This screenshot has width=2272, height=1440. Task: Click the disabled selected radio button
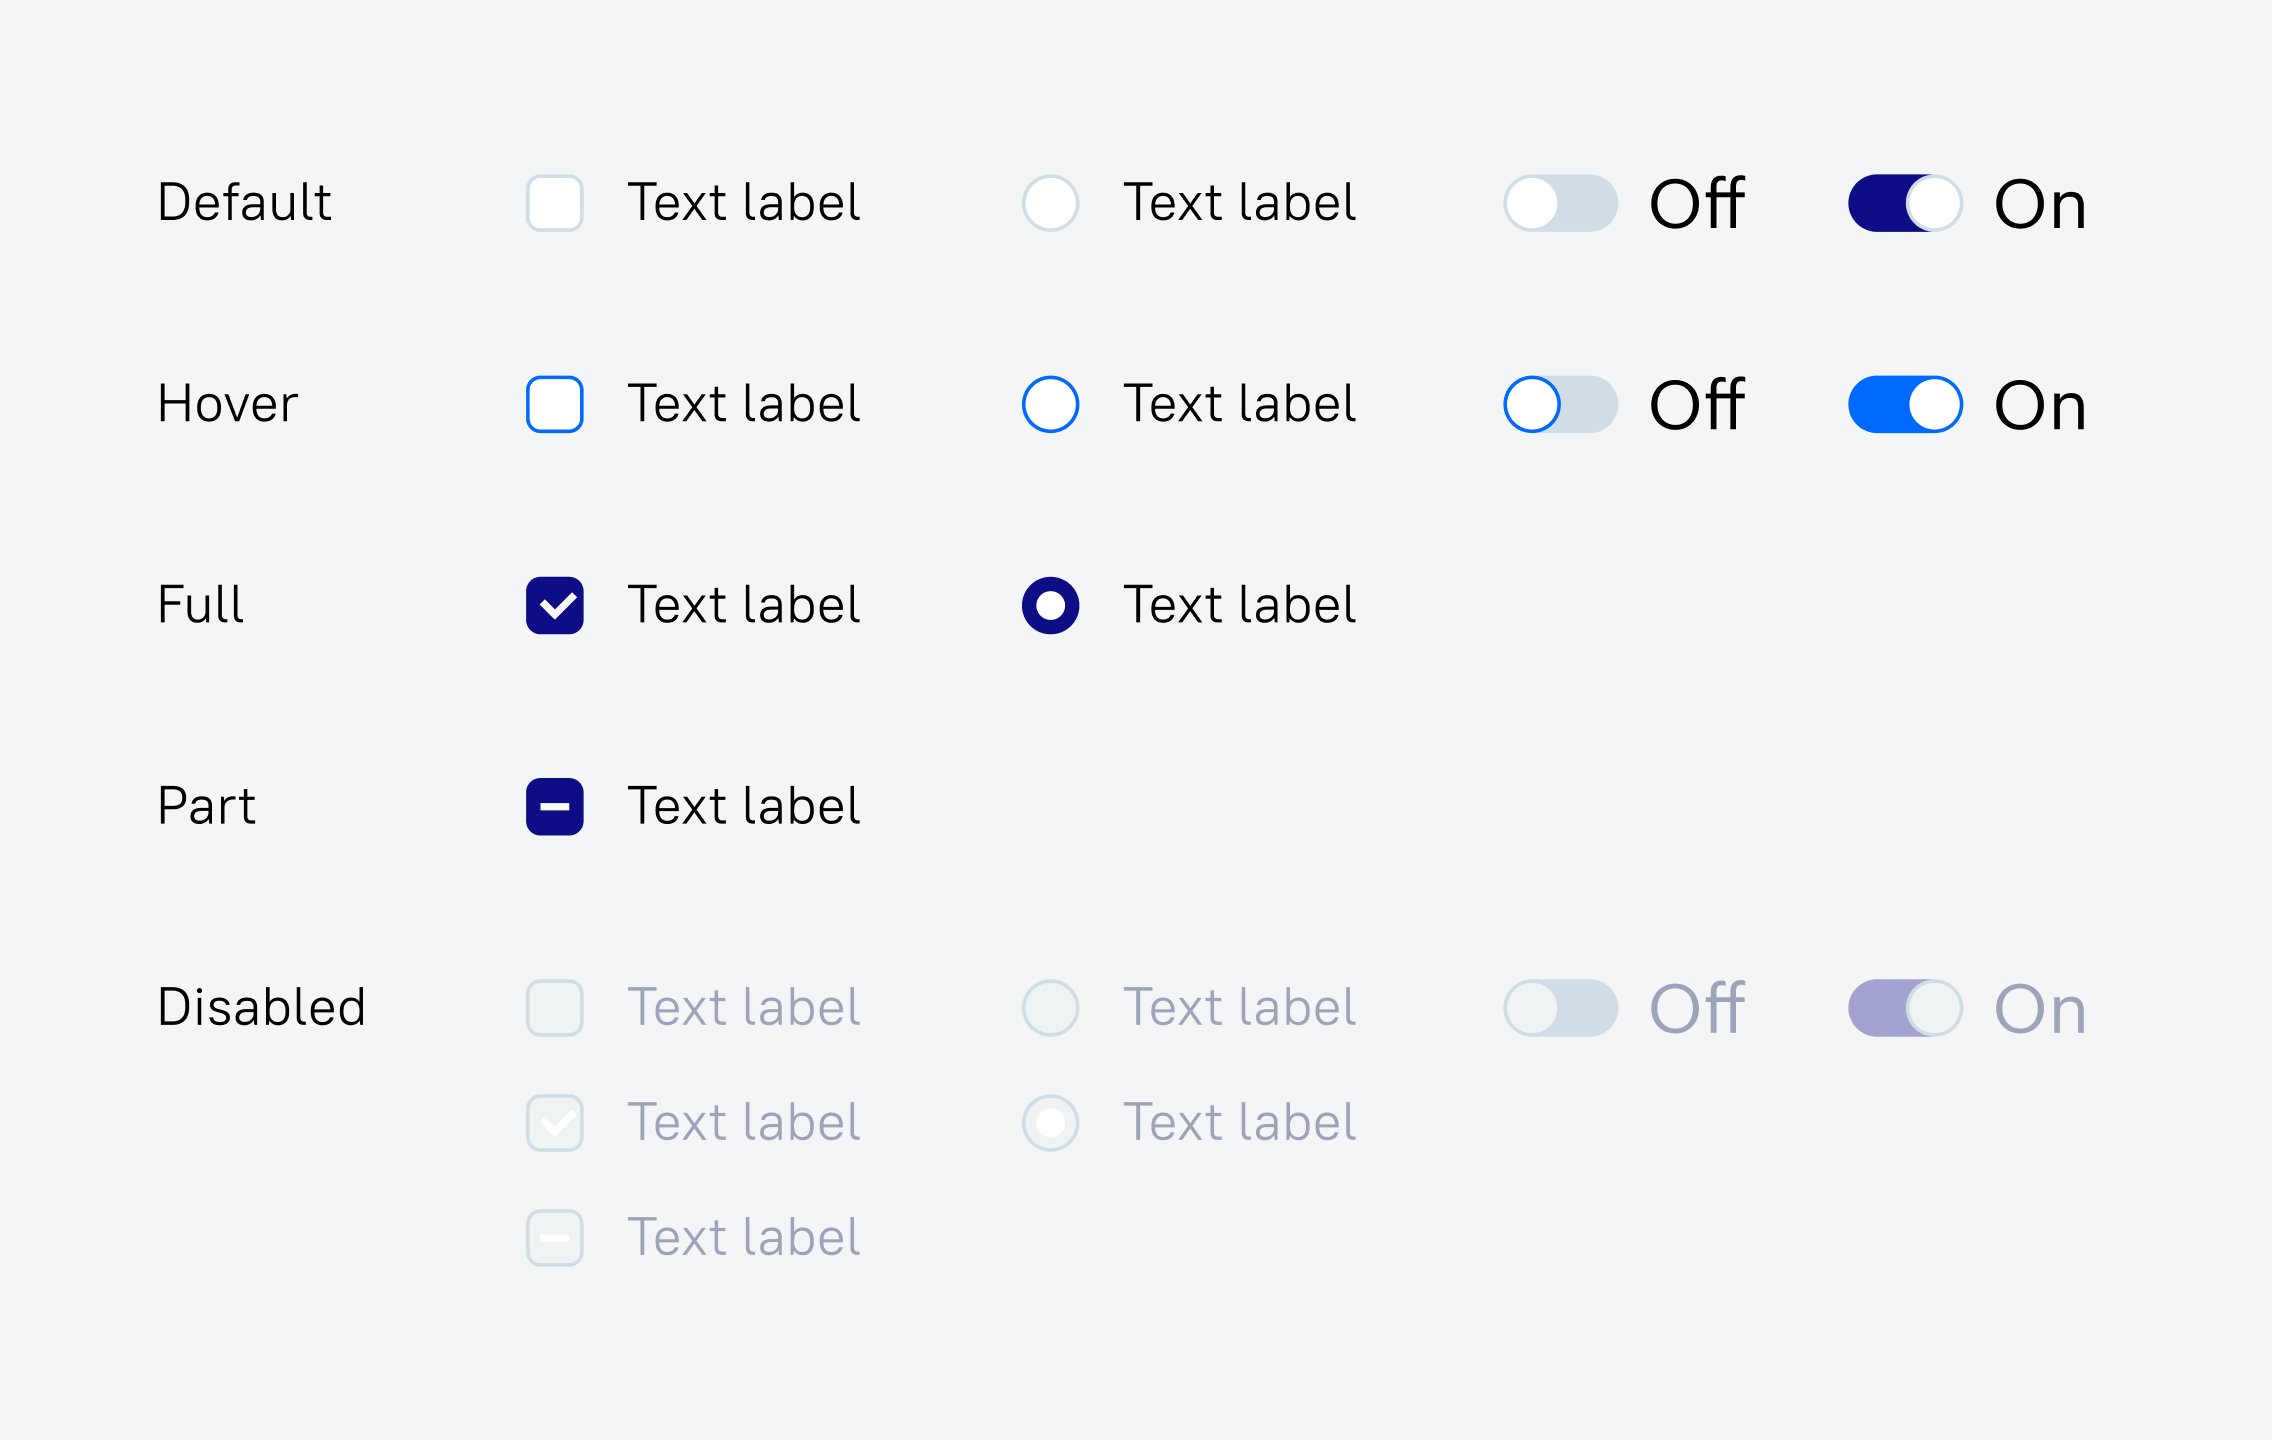tap(1050, 1122)
